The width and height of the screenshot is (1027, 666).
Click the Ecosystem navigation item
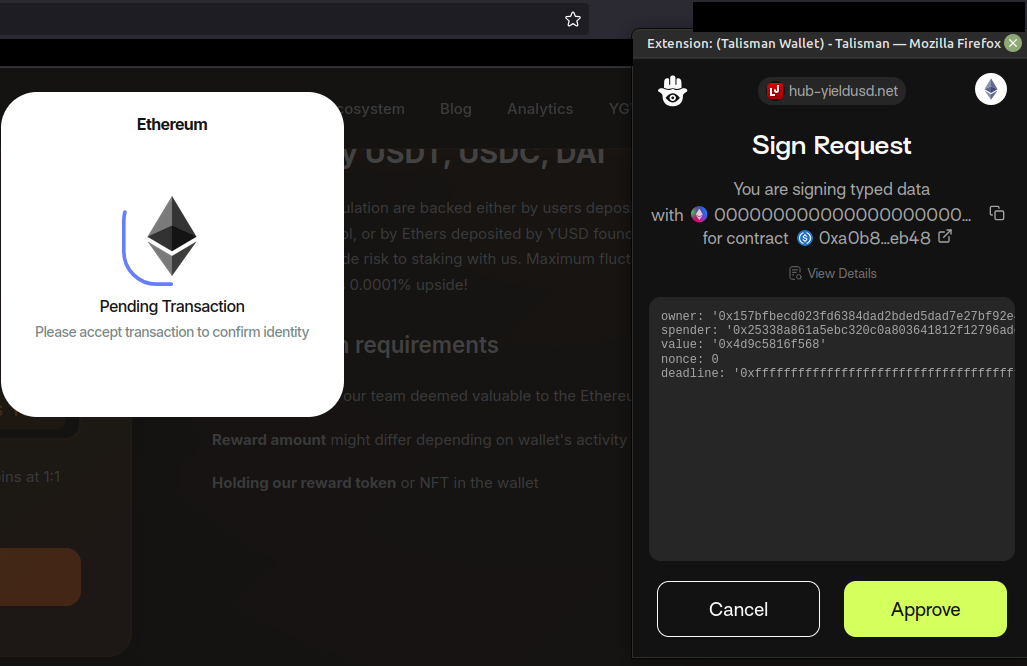tap(372, 109)
